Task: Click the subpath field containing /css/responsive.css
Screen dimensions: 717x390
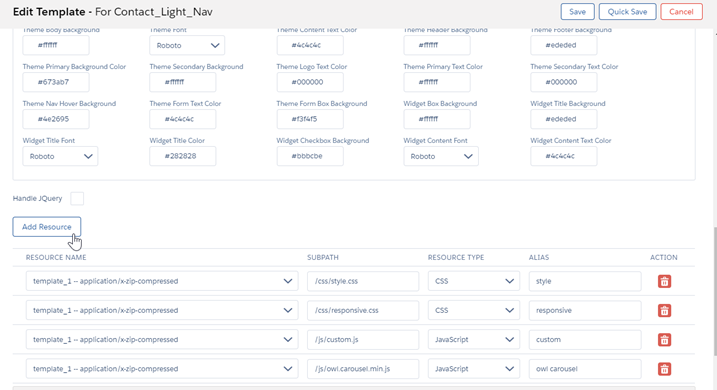Action: (x=363, y=310)
